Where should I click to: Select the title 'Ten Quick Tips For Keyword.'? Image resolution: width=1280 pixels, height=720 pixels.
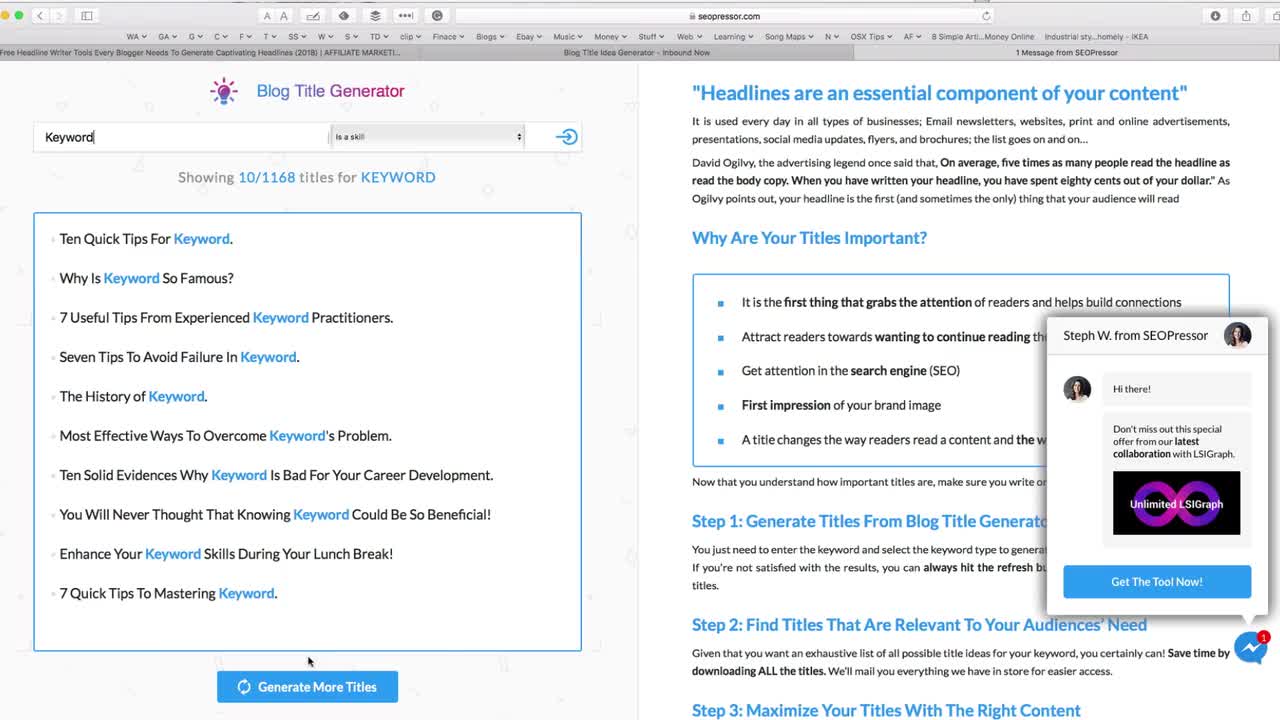click(146, 239)
